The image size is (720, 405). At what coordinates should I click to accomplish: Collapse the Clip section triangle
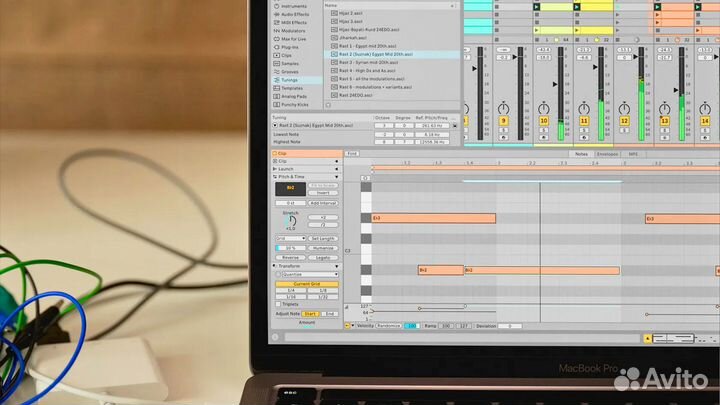(337, 162)
